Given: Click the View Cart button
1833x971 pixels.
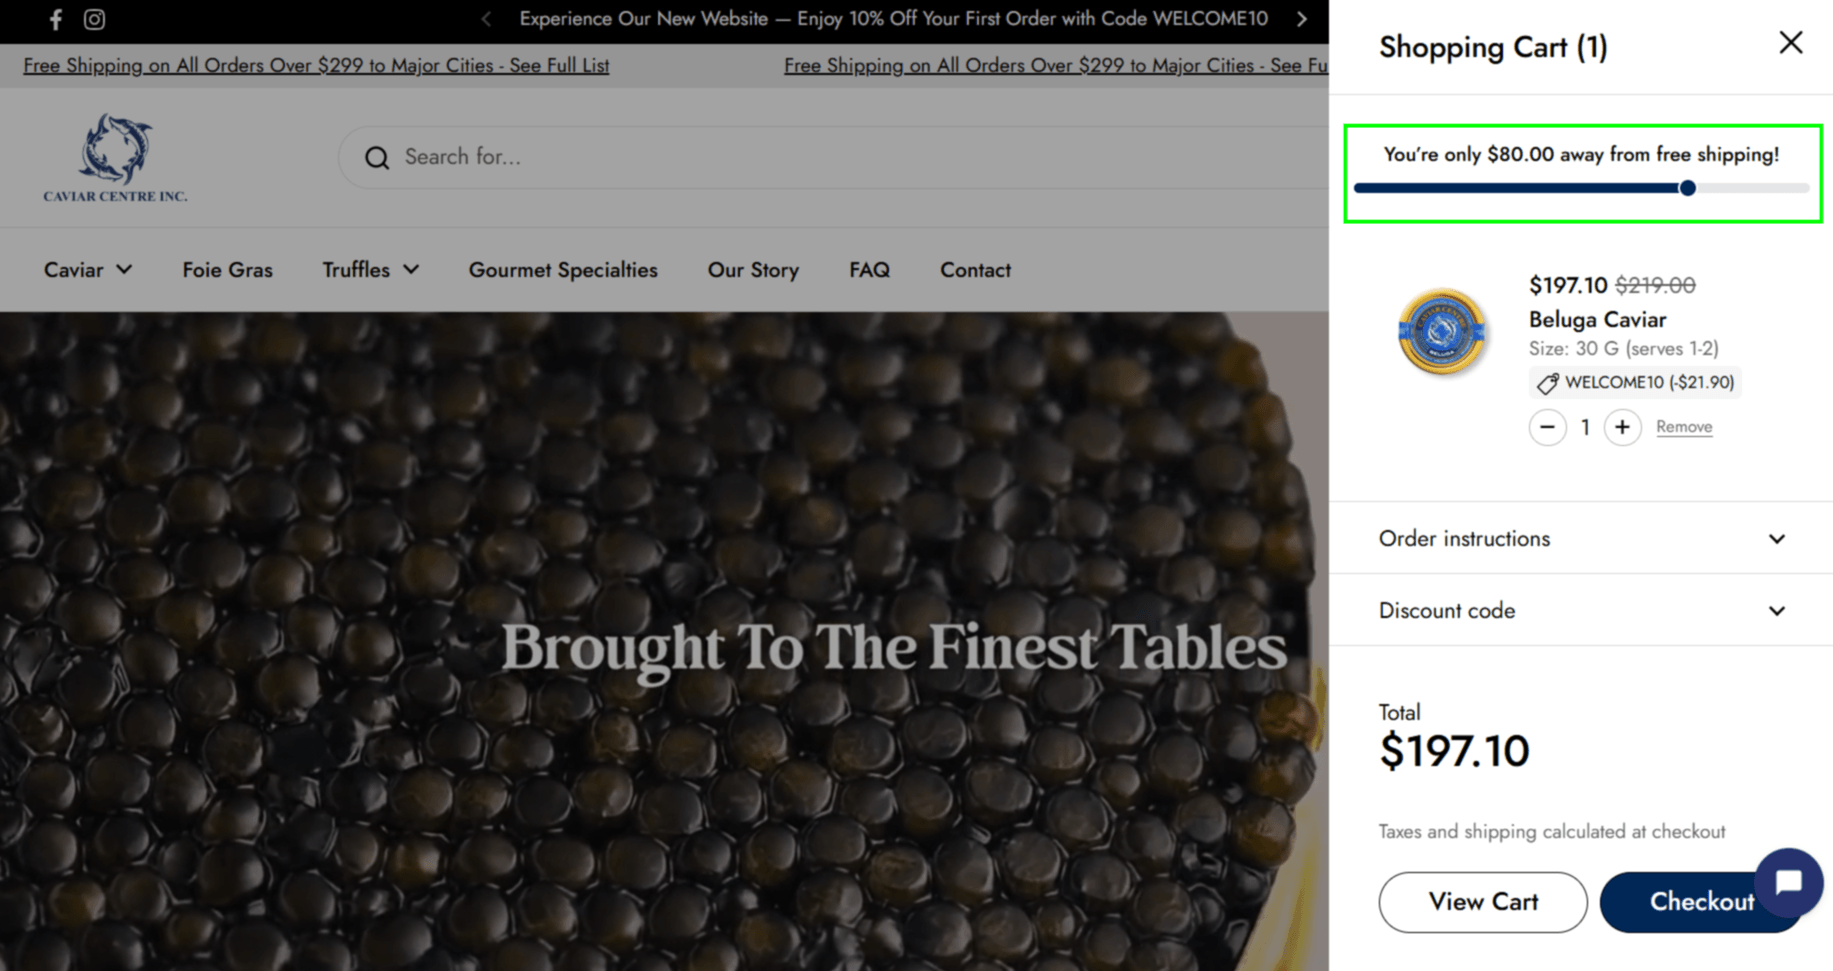Looking at the screenshot, I should [1482, 902].
